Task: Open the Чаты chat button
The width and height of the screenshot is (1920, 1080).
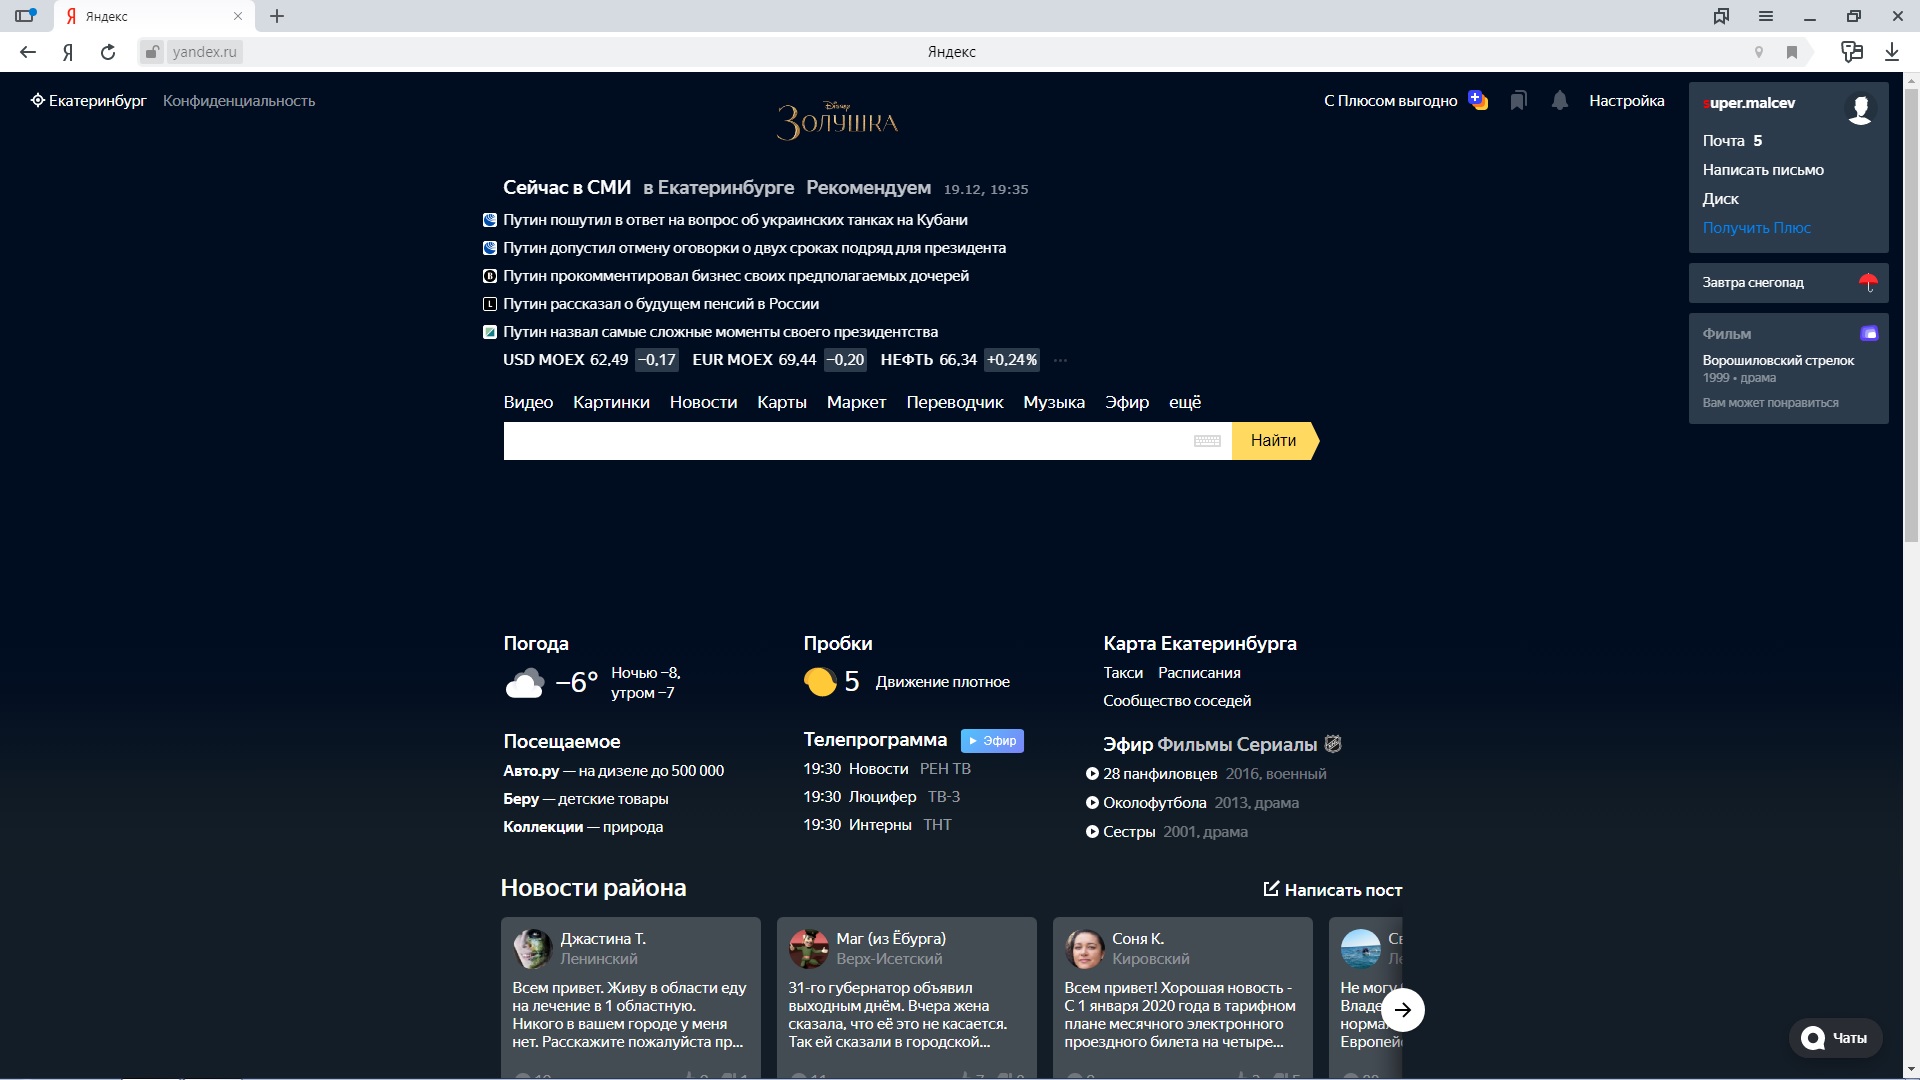Action: pos(1836,1038)
